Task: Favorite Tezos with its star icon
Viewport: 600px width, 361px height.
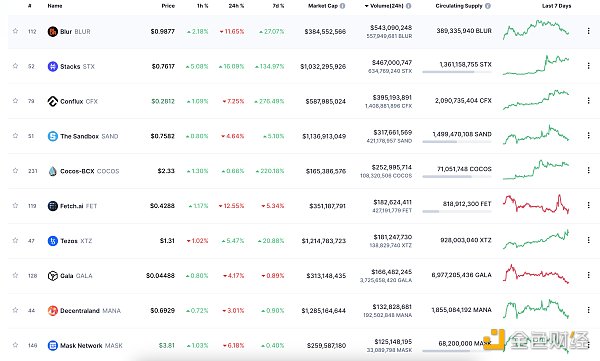Action: pyautogui.click(x=15, y=240)
